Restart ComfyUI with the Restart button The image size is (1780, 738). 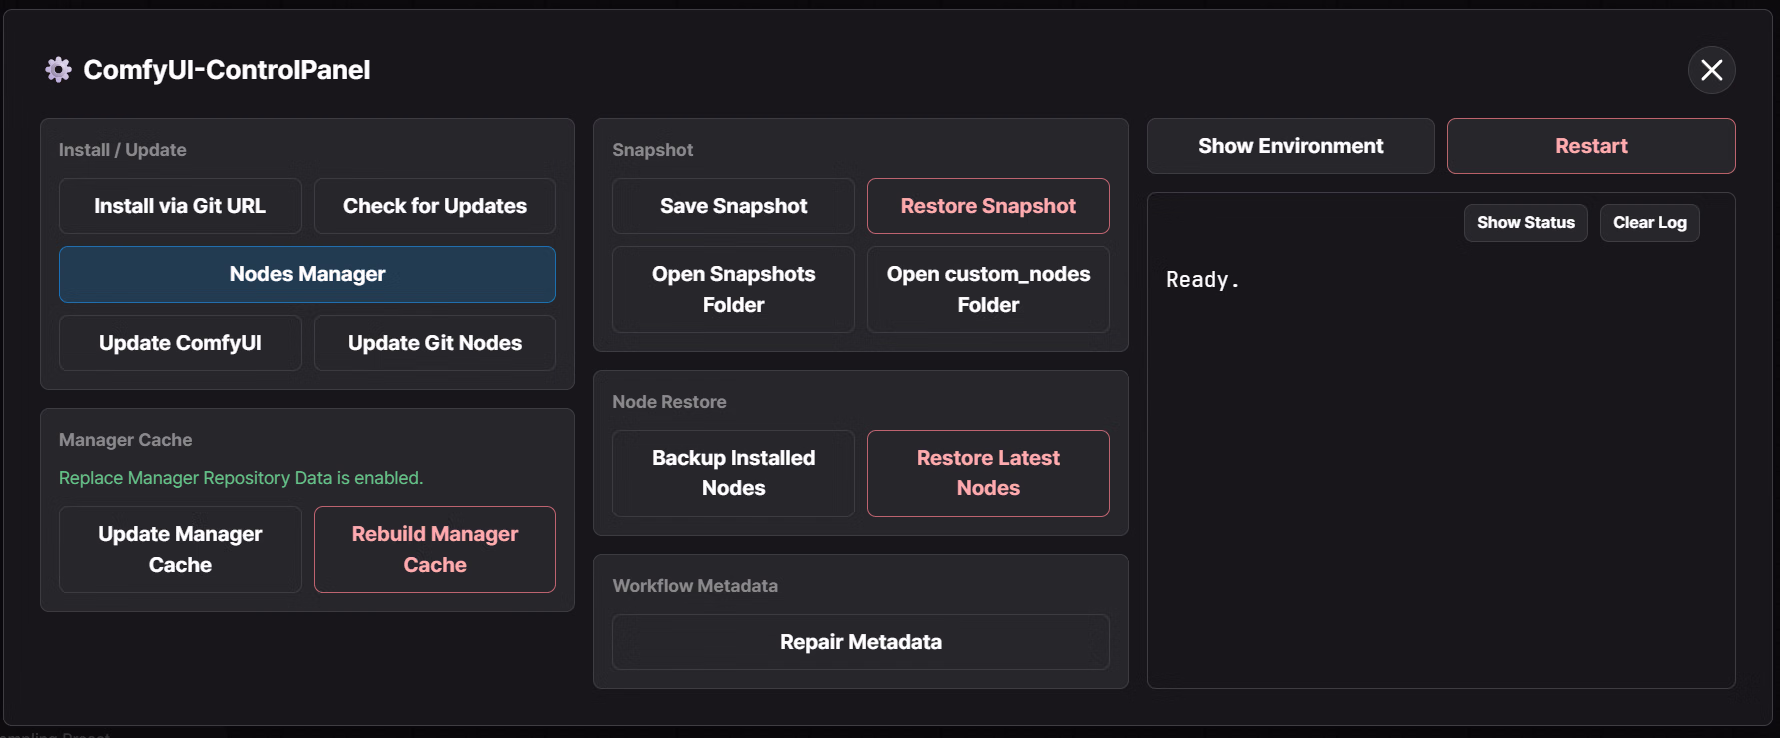[x=1591, y=146]
